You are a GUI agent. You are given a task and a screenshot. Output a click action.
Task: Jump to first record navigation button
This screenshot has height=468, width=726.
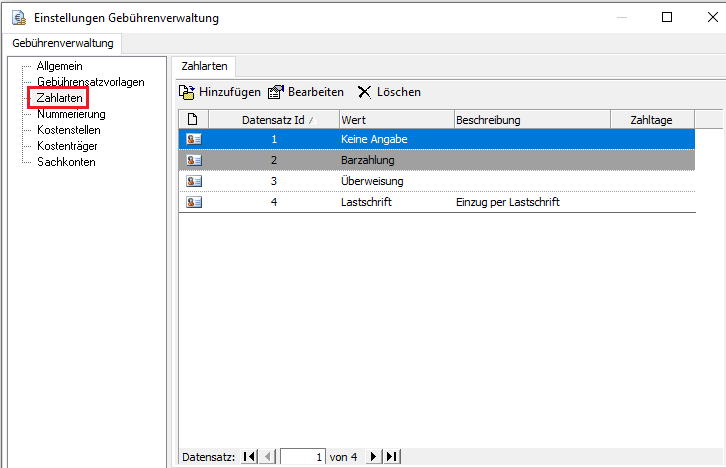[x=249, y=457]
